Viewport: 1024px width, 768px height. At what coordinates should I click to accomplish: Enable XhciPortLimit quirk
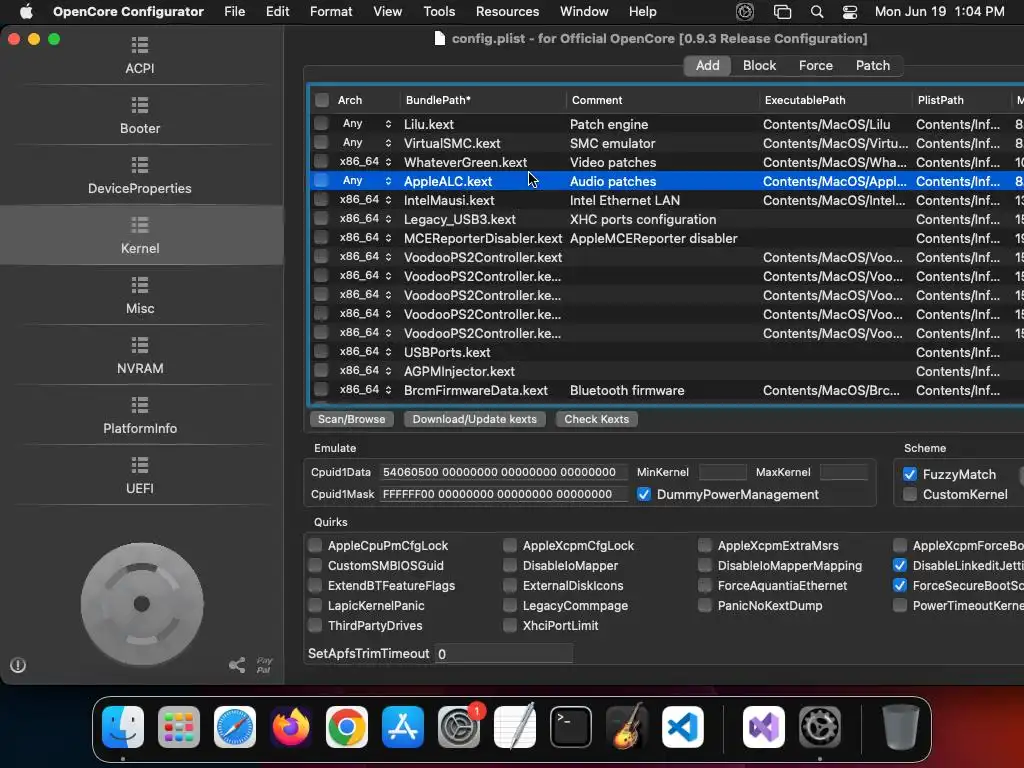click(510, 626)
